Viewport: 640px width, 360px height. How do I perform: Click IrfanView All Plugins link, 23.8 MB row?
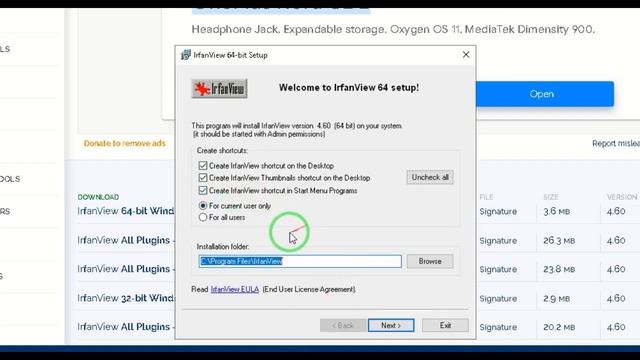126,269
